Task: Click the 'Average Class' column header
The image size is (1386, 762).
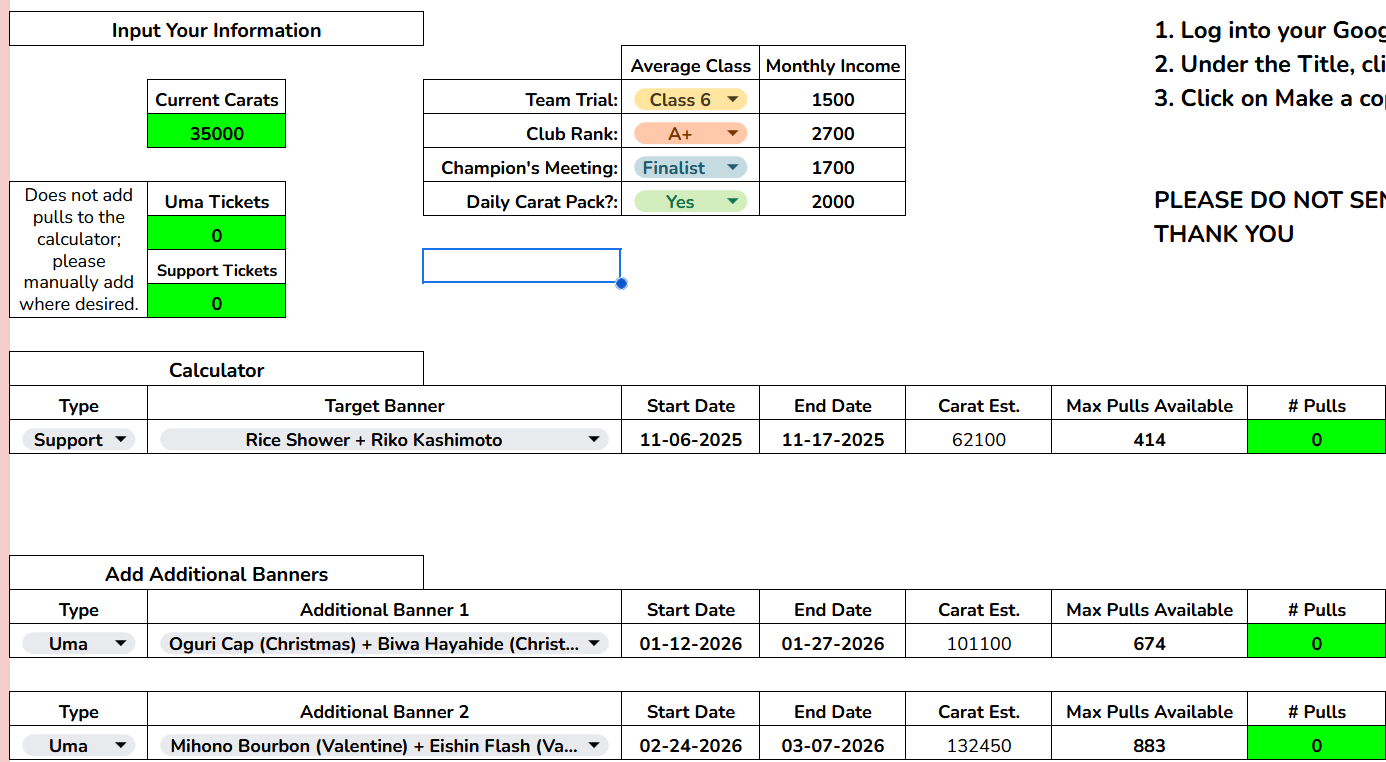Action: (x=691, y=63)
